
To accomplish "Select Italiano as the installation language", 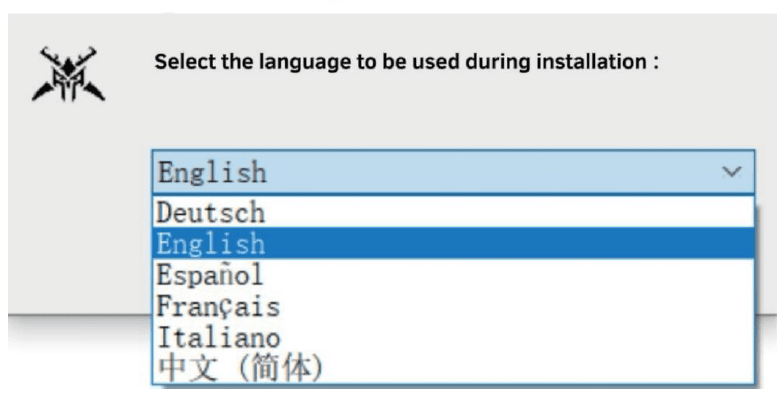I will click(x=217, y=337).
